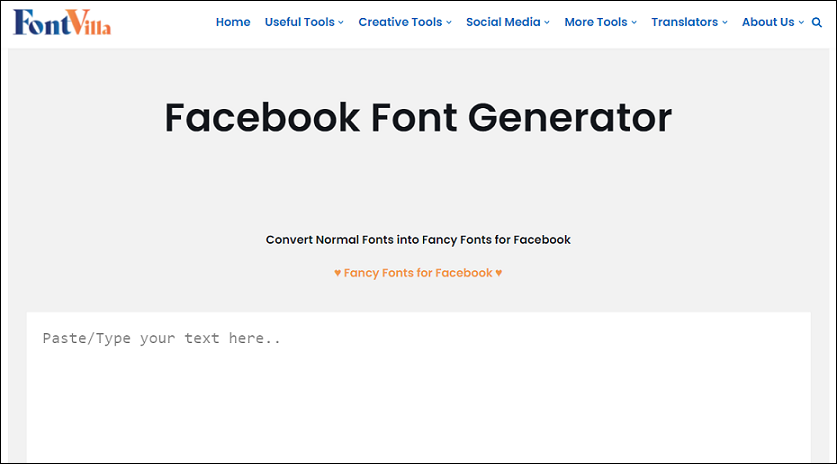Expand the Translators chevron arrow
The image size is (837, 464).
click(725, 22)
